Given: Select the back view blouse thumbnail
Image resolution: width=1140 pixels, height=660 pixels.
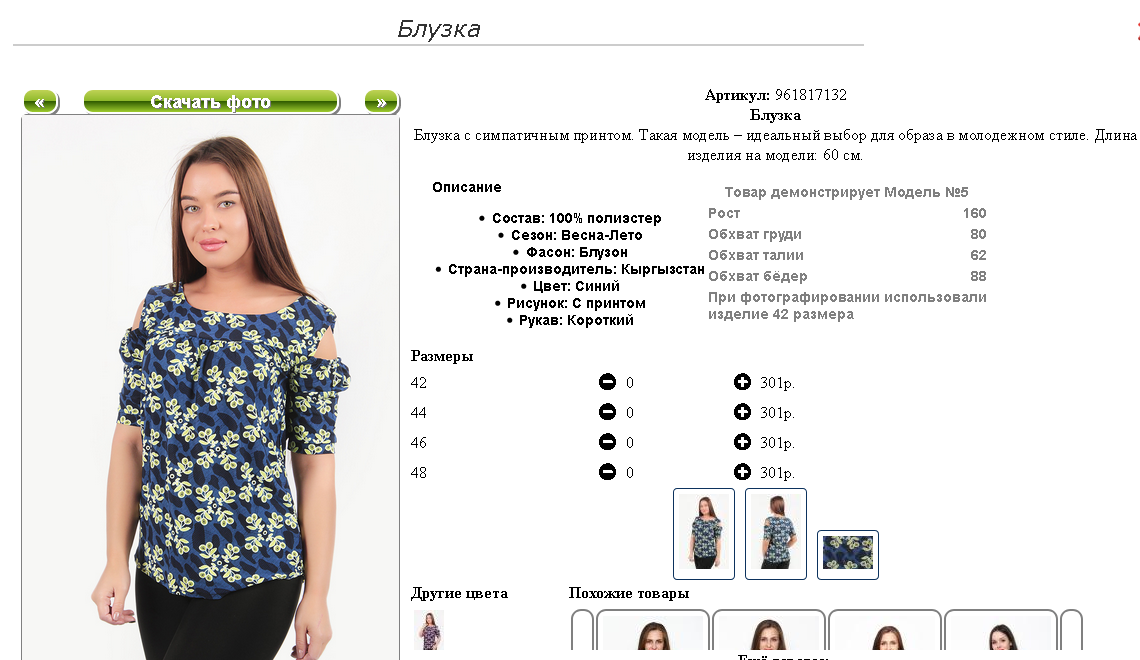Looking at the screenshot, I should point(776,534).
